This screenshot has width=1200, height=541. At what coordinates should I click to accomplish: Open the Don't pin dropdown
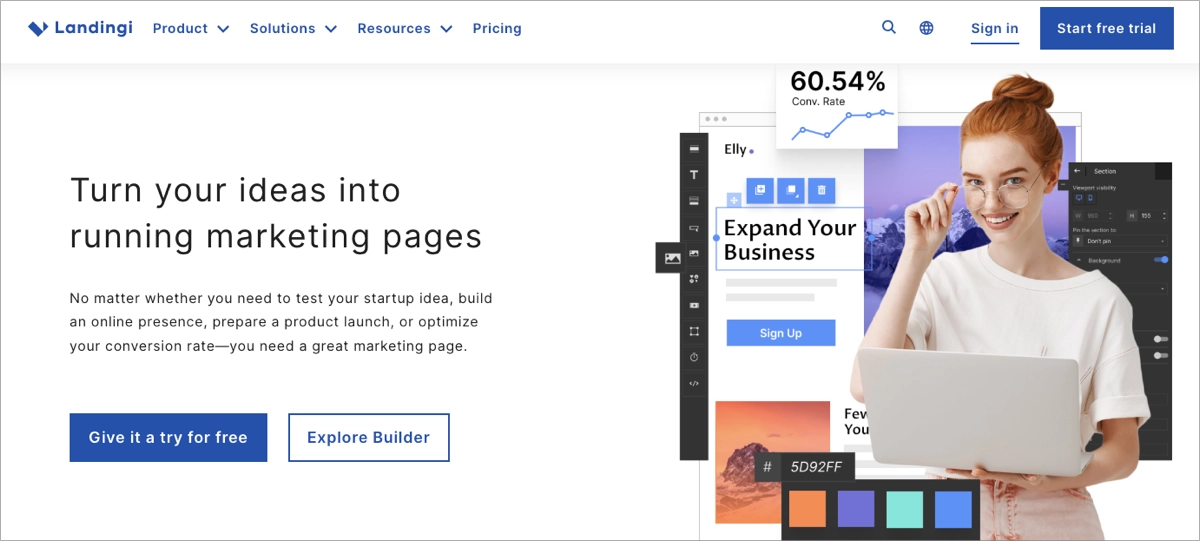coord(1120,241)
